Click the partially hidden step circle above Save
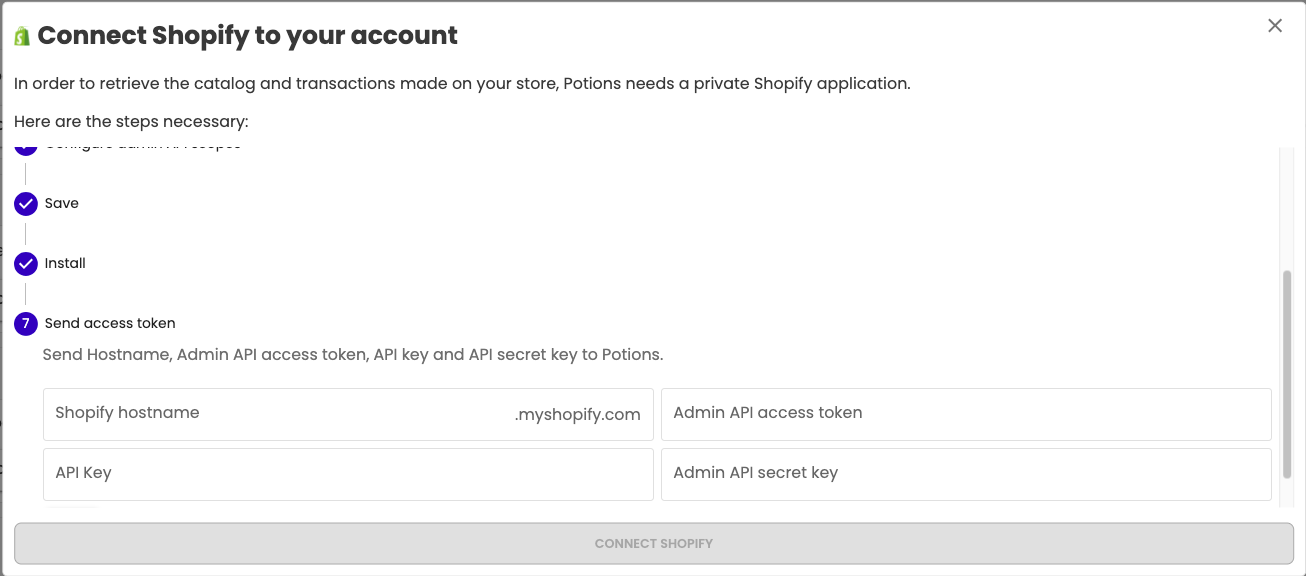1306x576 pixels. [x=26, y=150]
